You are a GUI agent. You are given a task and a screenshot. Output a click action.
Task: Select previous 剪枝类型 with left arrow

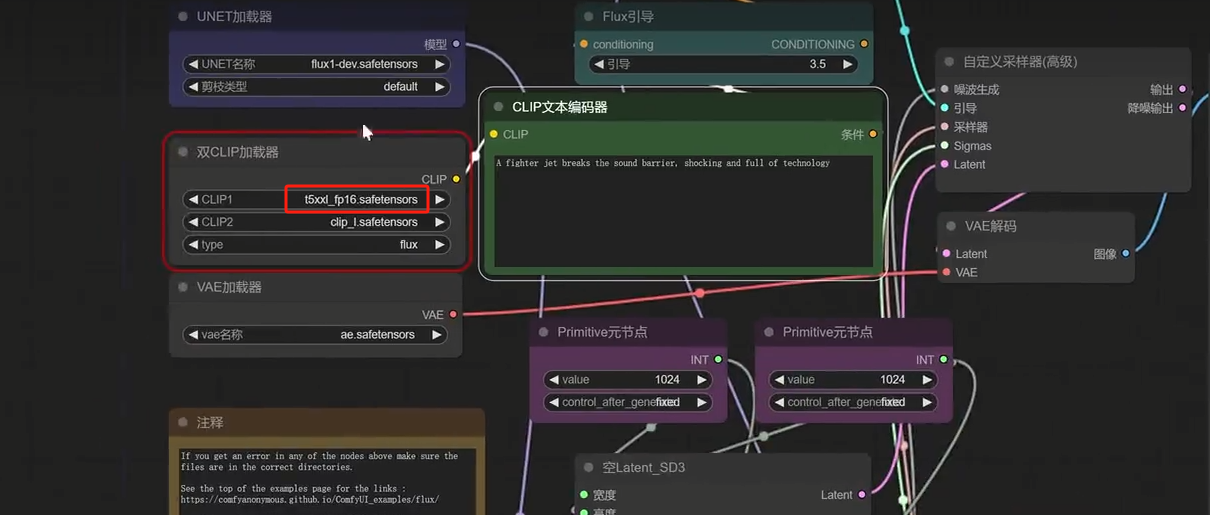coord(193,87)
